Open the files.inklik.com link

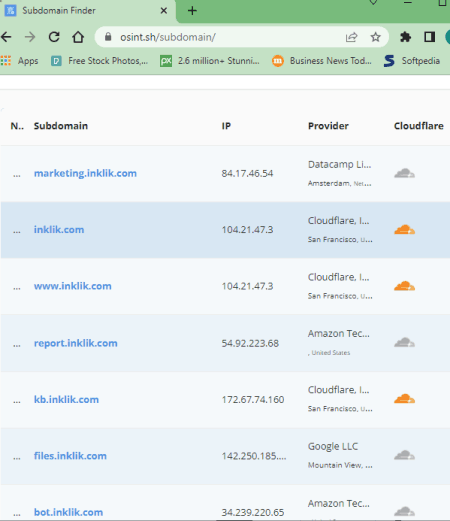coord(70,456)
